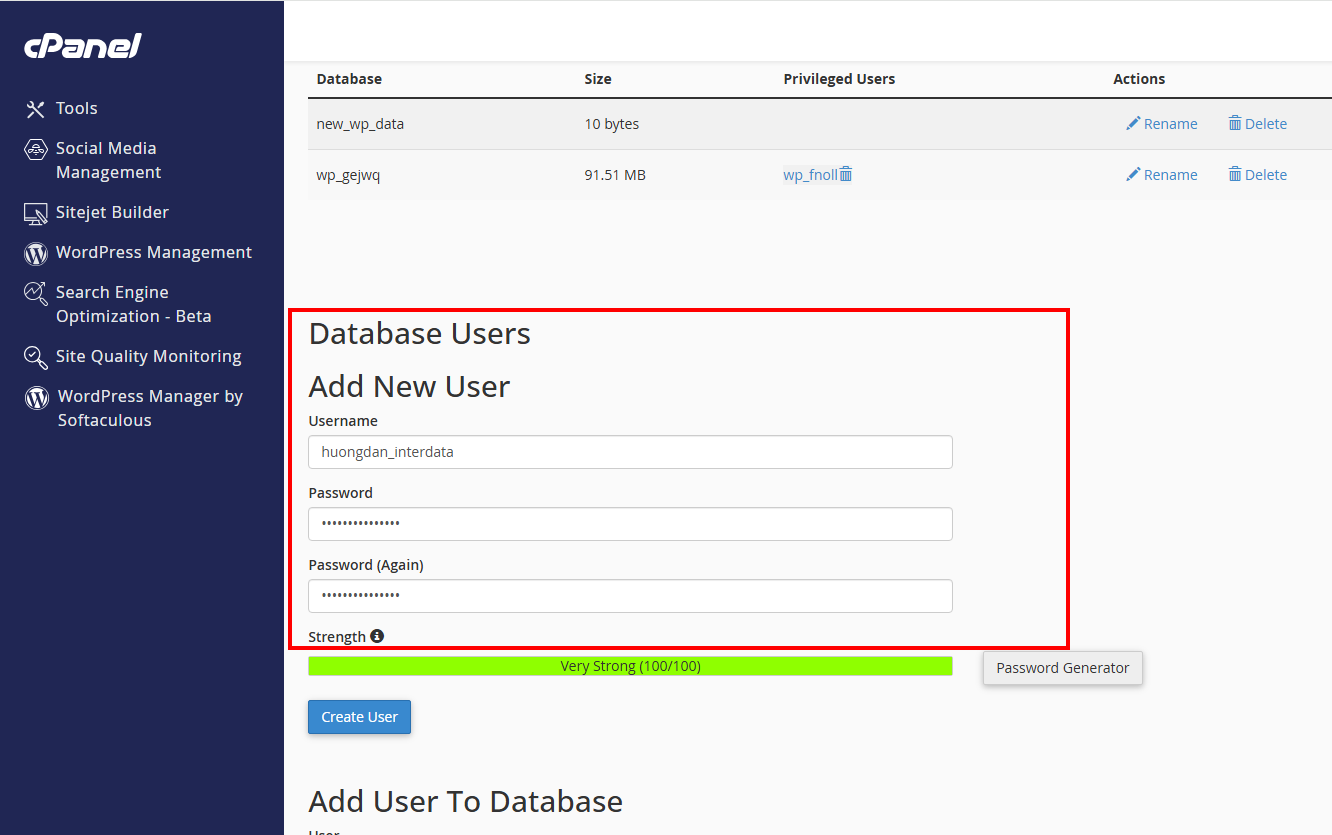Click trash icon for new_wp_data Delete
This screenshot has width=1332, height=835.
(1235, 123)
